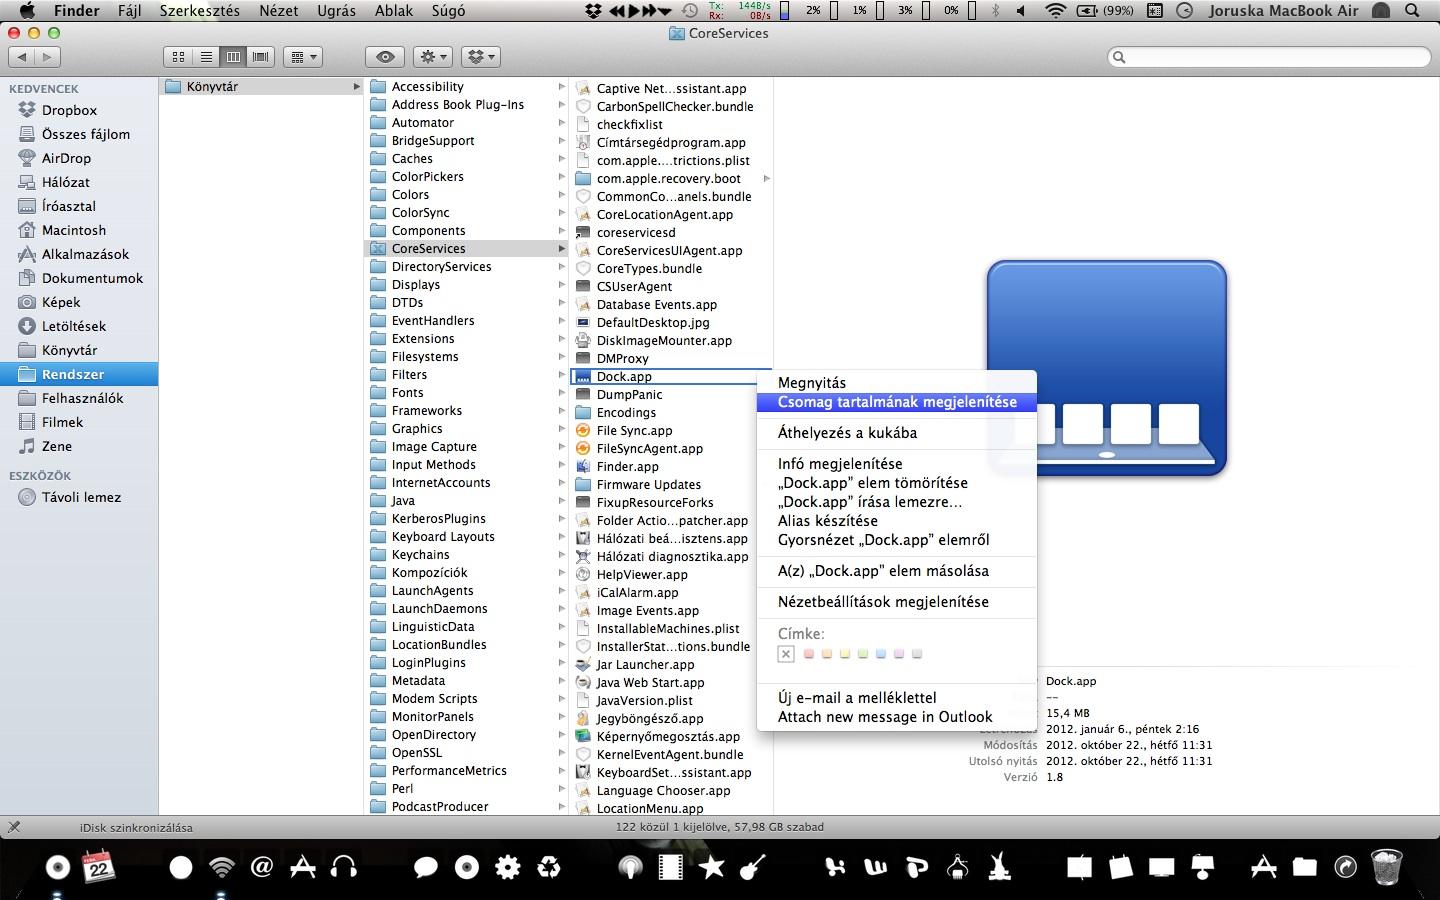Open Hálózat in the sidebar
1440x900 pixels.
coord(65,182)
